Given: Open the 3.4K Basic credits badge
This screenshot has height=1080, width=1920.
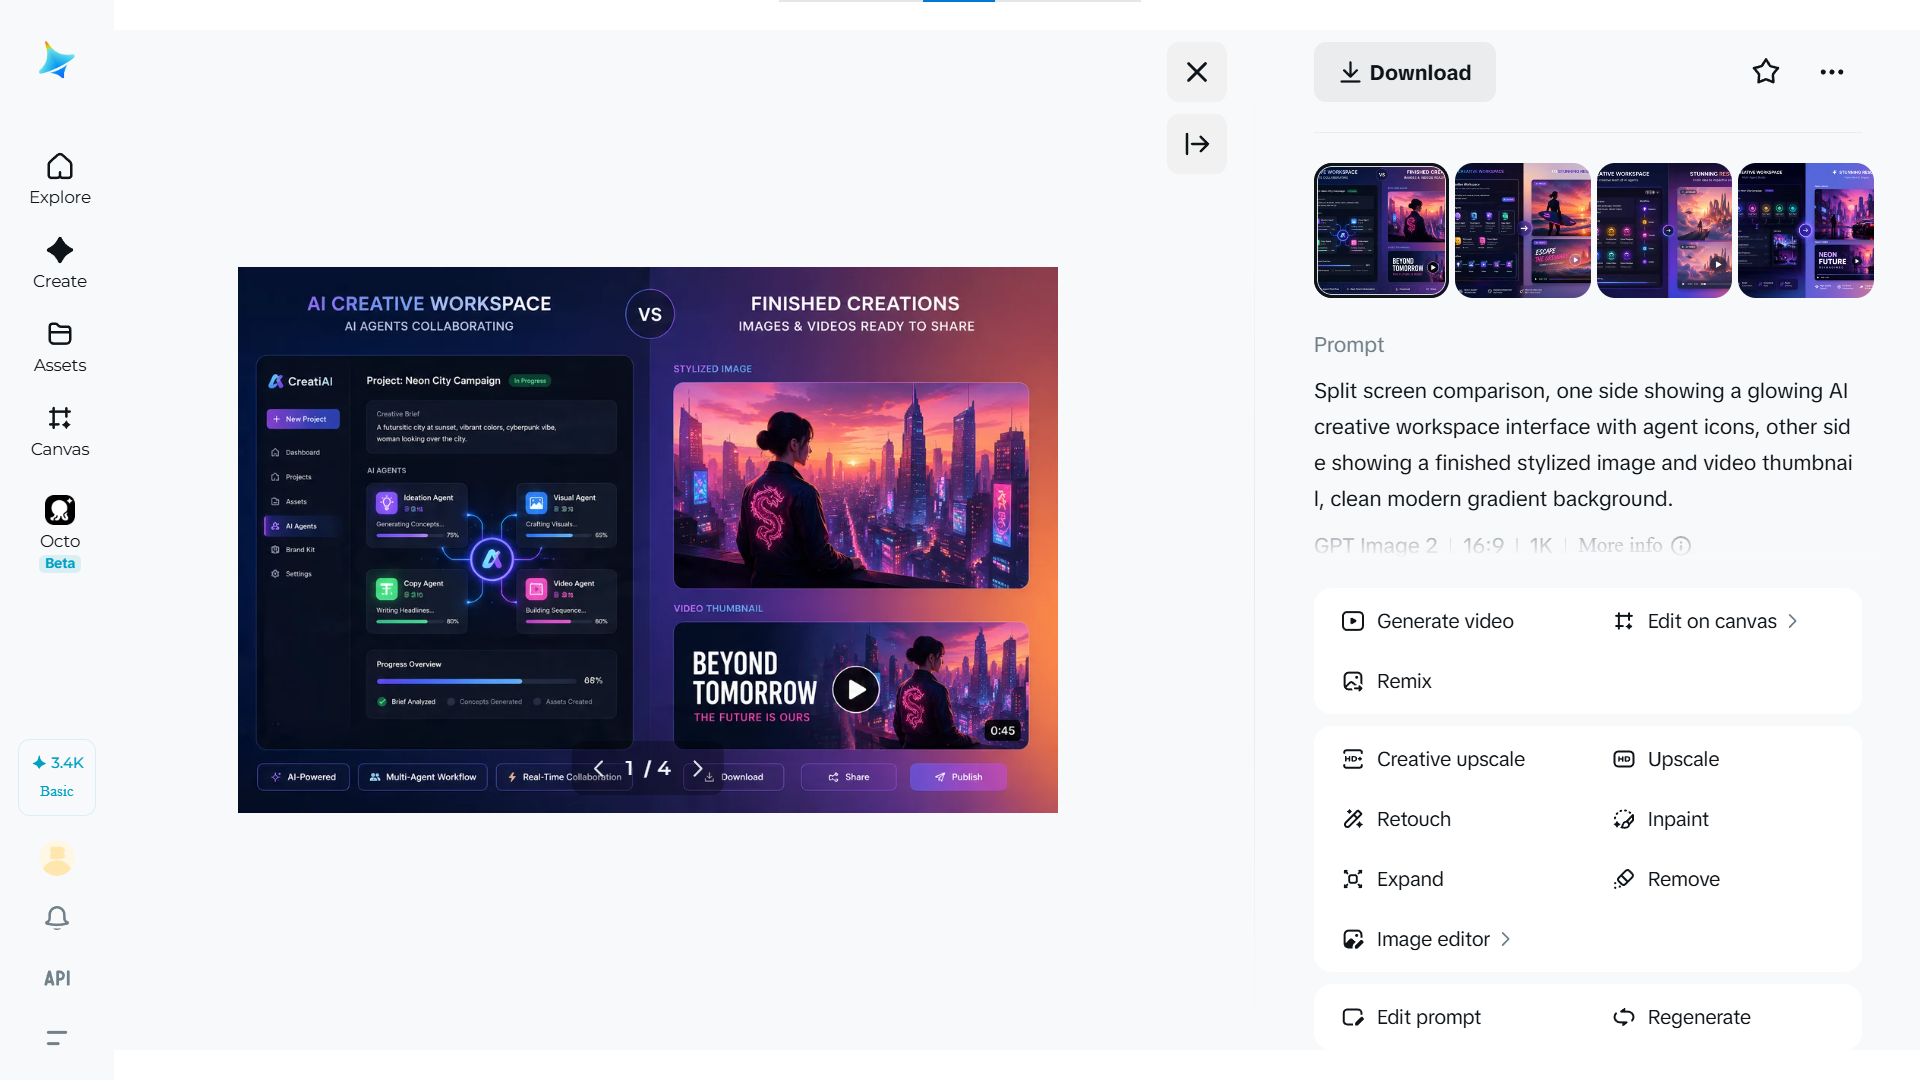Looking at the screenshot, I should [57, 777].
